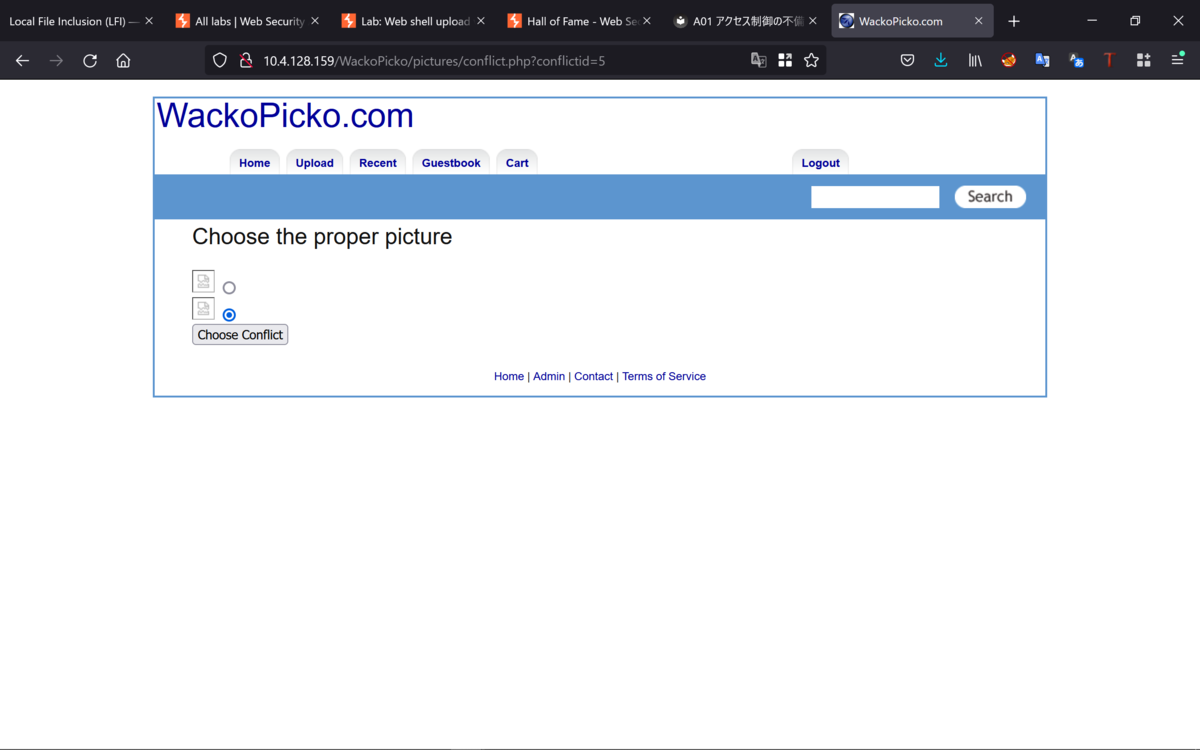Image resolution: width=1200 pixels, height=750 pixels.
Task: Click the translate page icon in address bar
Action: pos(759,61)
